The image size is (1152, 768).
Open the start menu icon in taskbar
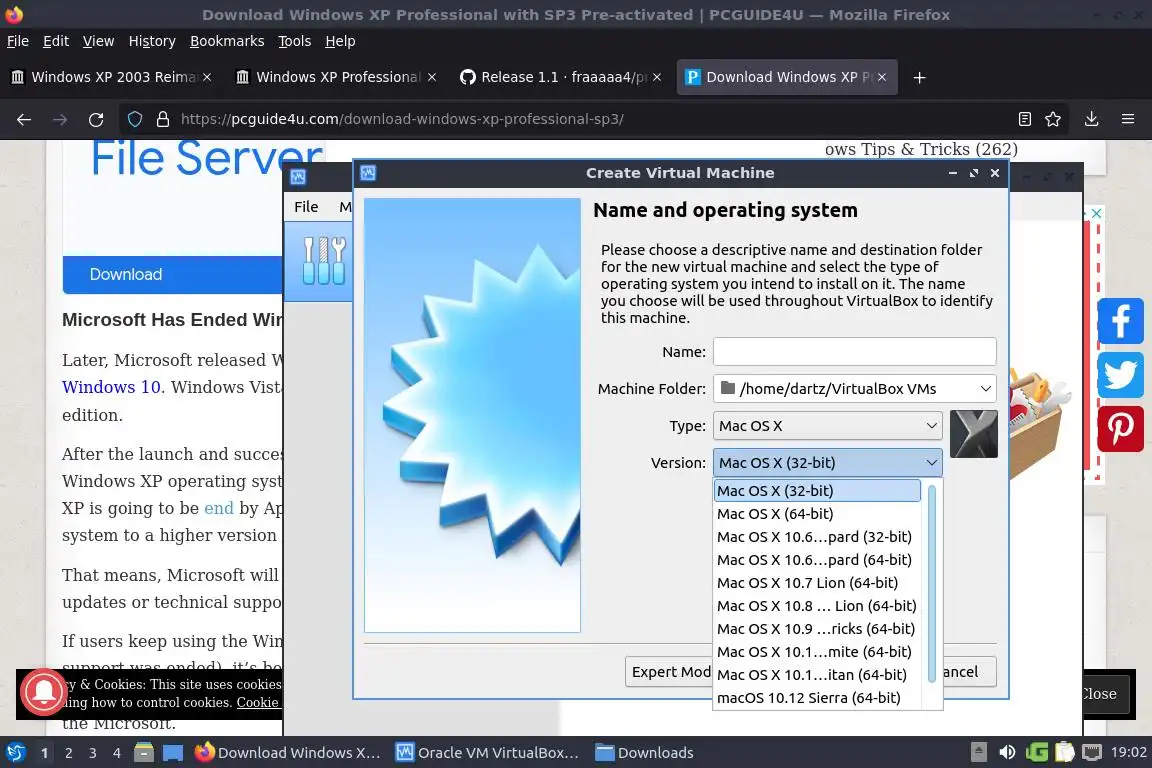[x=15, y=753]
